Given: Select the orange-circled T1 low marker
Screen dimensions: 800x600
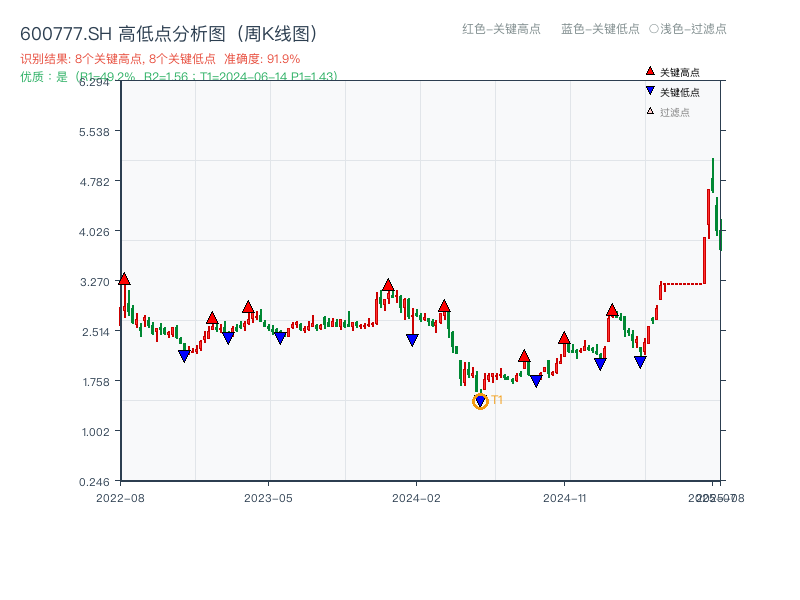Looking at the screenshot, I should click(480, 401).
